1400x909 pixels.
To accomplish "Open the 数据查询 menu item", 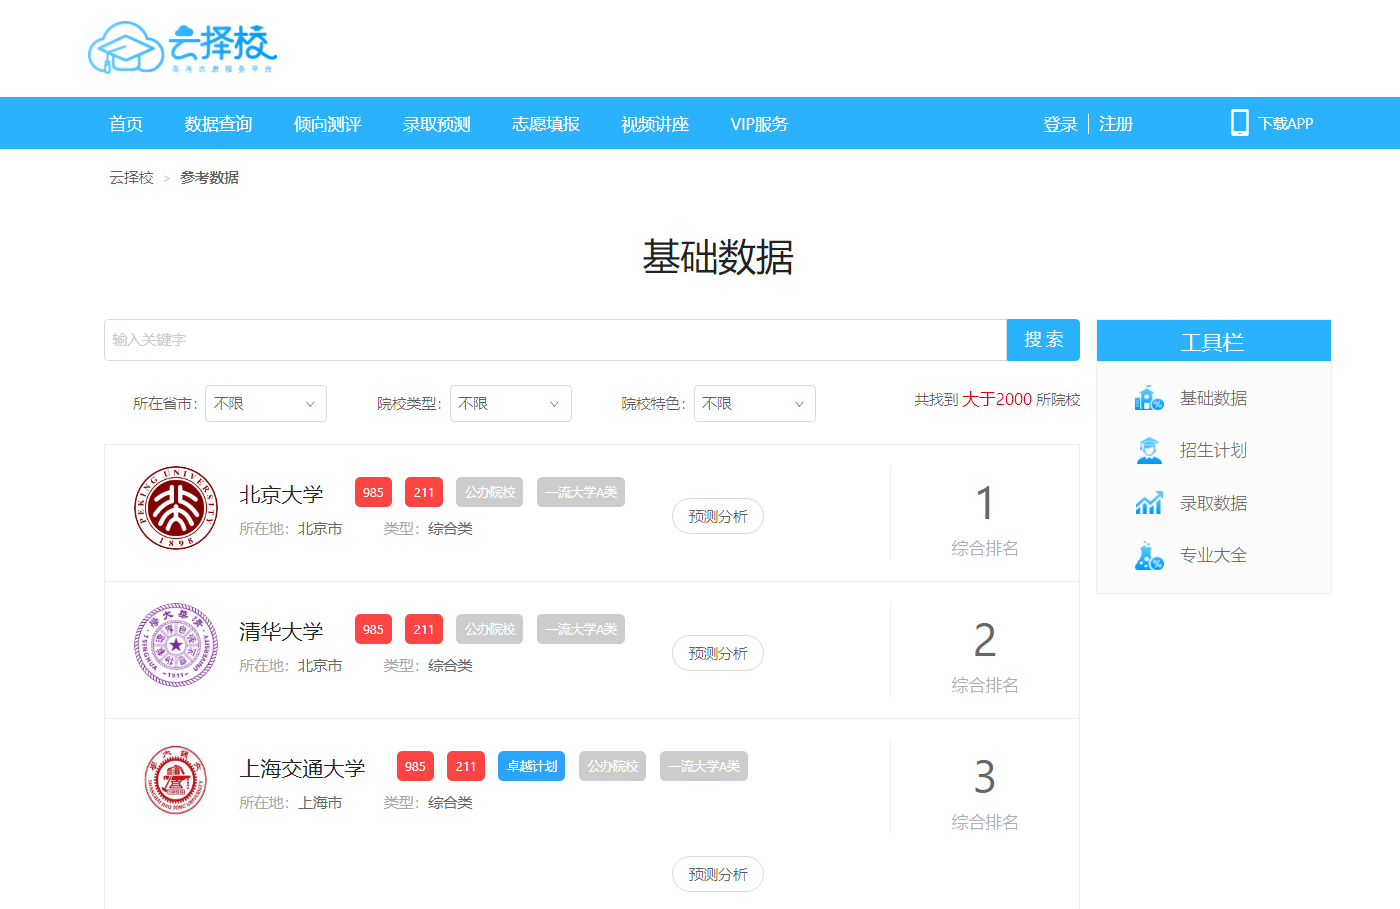I will coord(218,124).
